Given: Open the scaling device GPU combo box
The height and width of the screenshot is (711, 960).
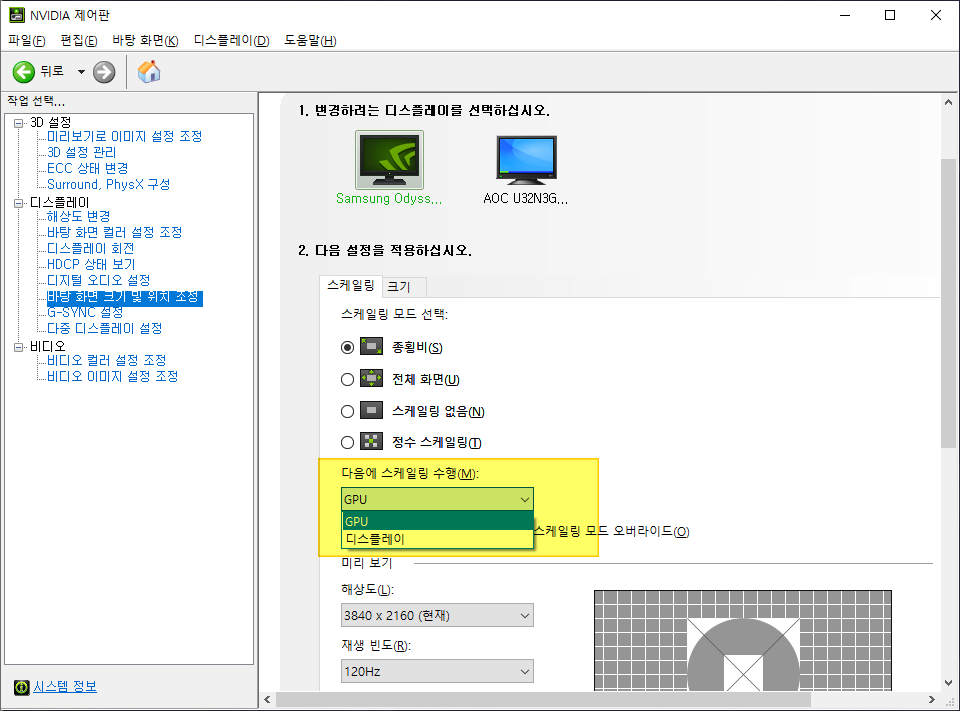Looking at the screenshot, I should [437, 499].
